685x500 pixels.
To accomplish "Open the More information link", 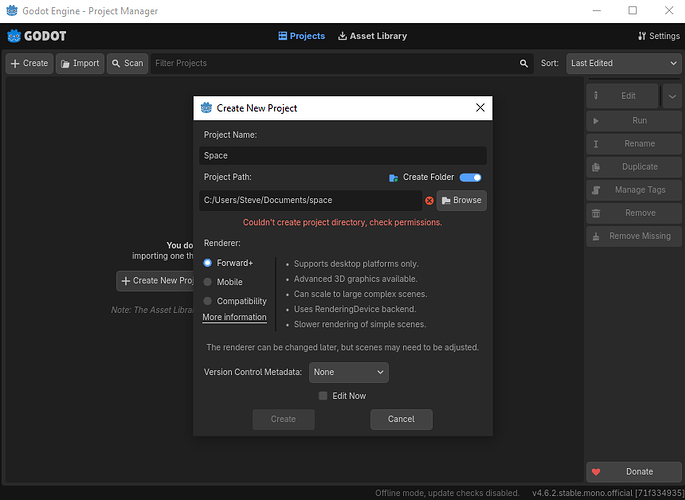I will (235, 317).
